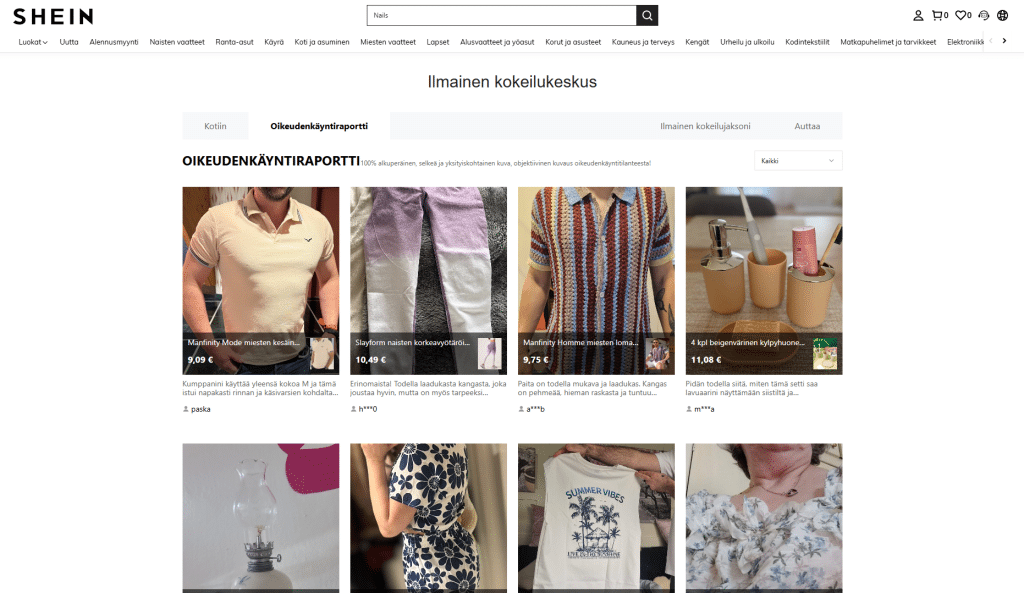
Task: Open the wishlist heart icon
Action: [x=963, y=15]
